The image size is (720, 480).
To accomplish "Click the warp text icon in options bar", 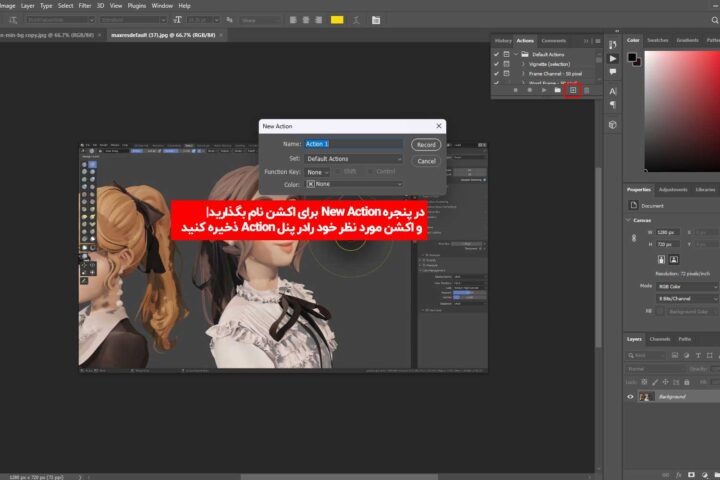I will 356,20.
